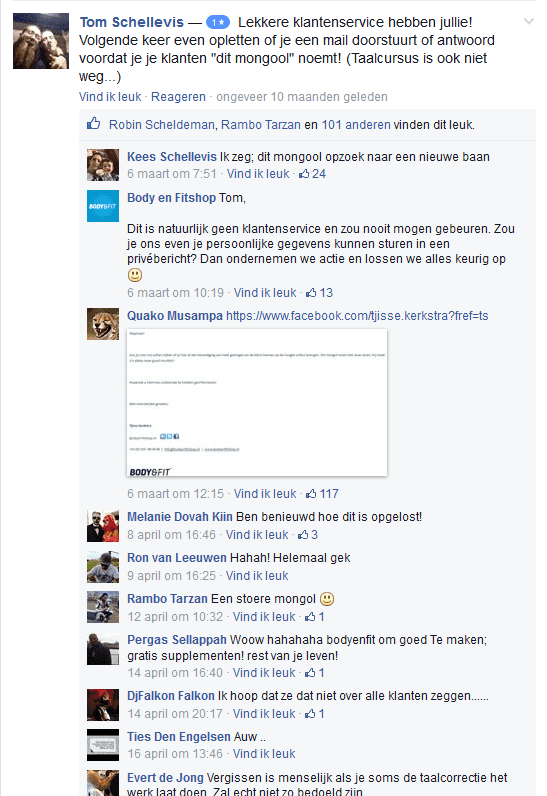Click the thumbs-up icon beside Robin Scheldeman
Screen dimensions: 547x796
pyautogui.click(x=93, y=123)
